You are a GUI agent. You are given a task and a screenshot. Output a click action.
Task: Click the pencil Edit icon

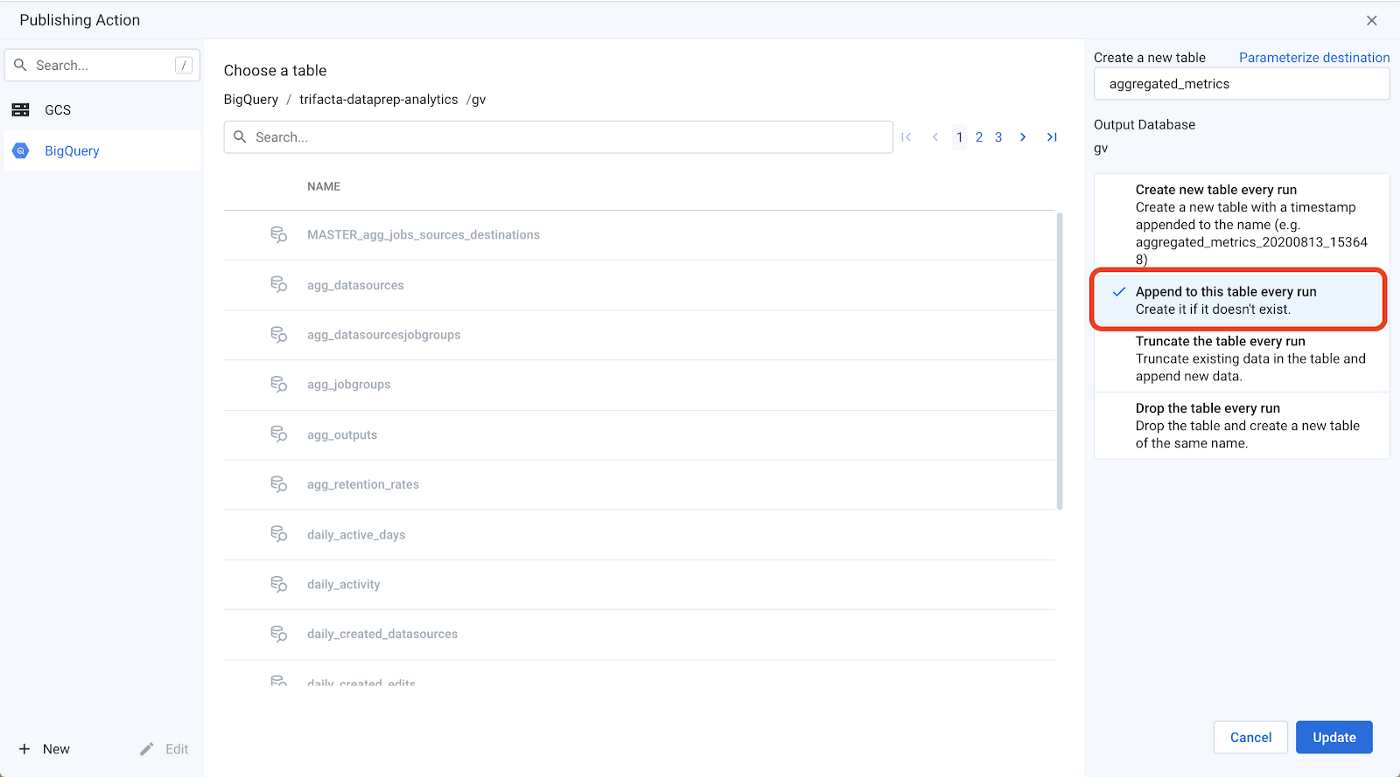point(147,749)
